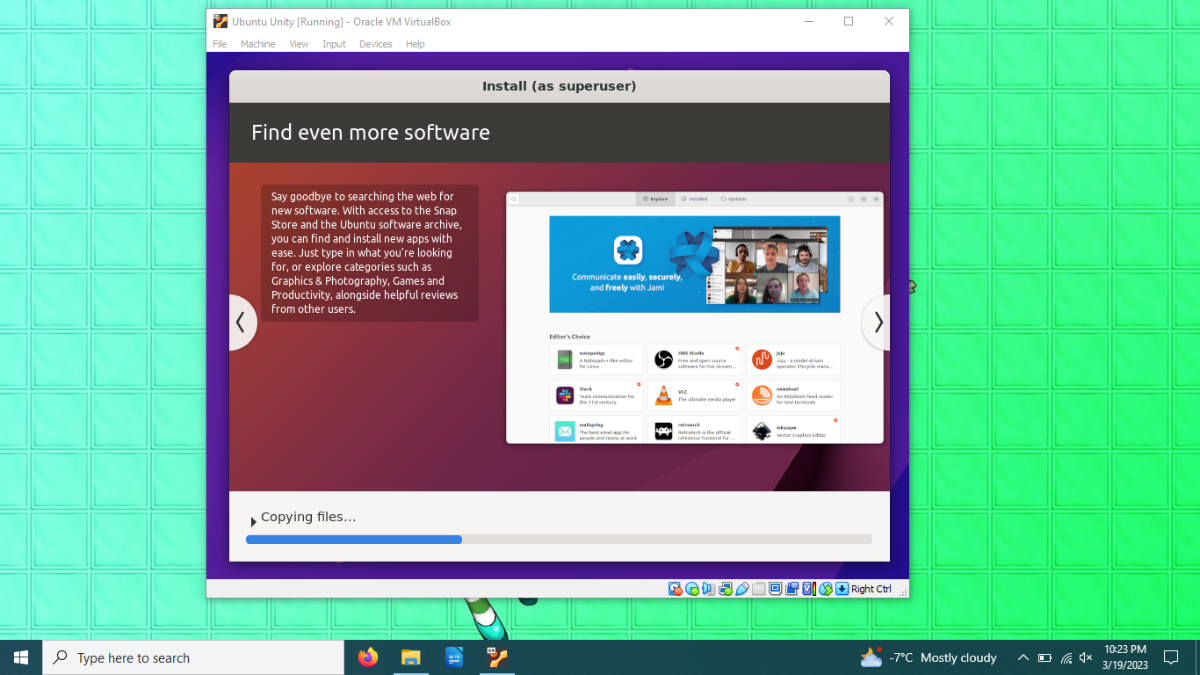The image size is (1200, 675).
Task: Click the mouse integration status icon
Action: pyautogui.click(x=826, y=589)
